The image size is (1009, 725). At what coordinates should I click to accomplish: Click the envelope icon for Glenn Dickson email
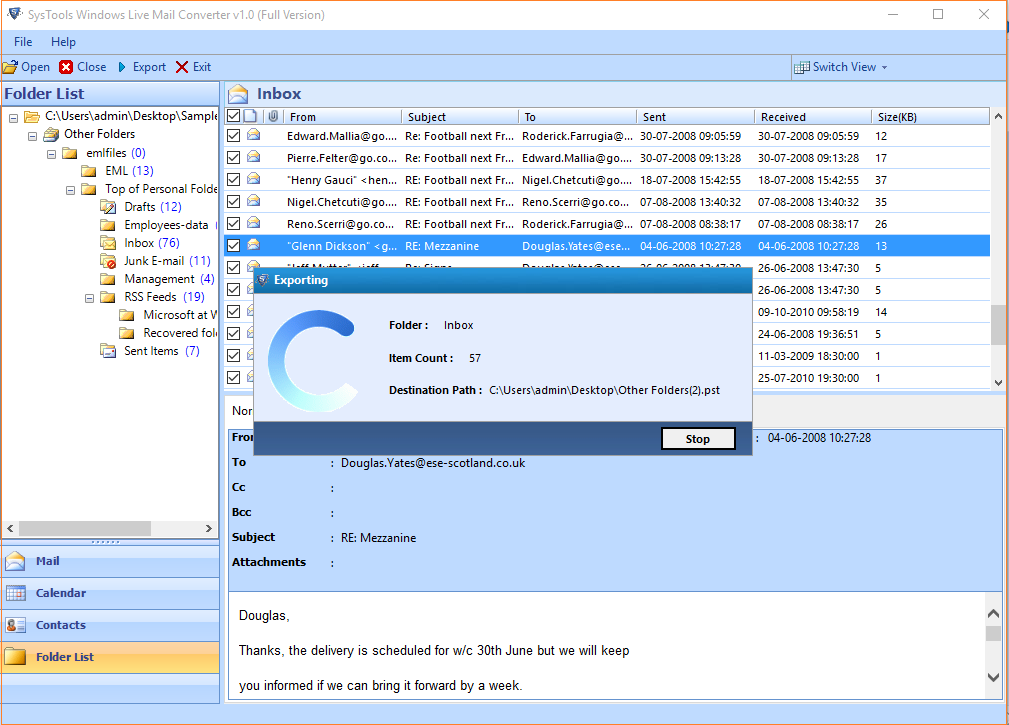click(x=254, y=245)
